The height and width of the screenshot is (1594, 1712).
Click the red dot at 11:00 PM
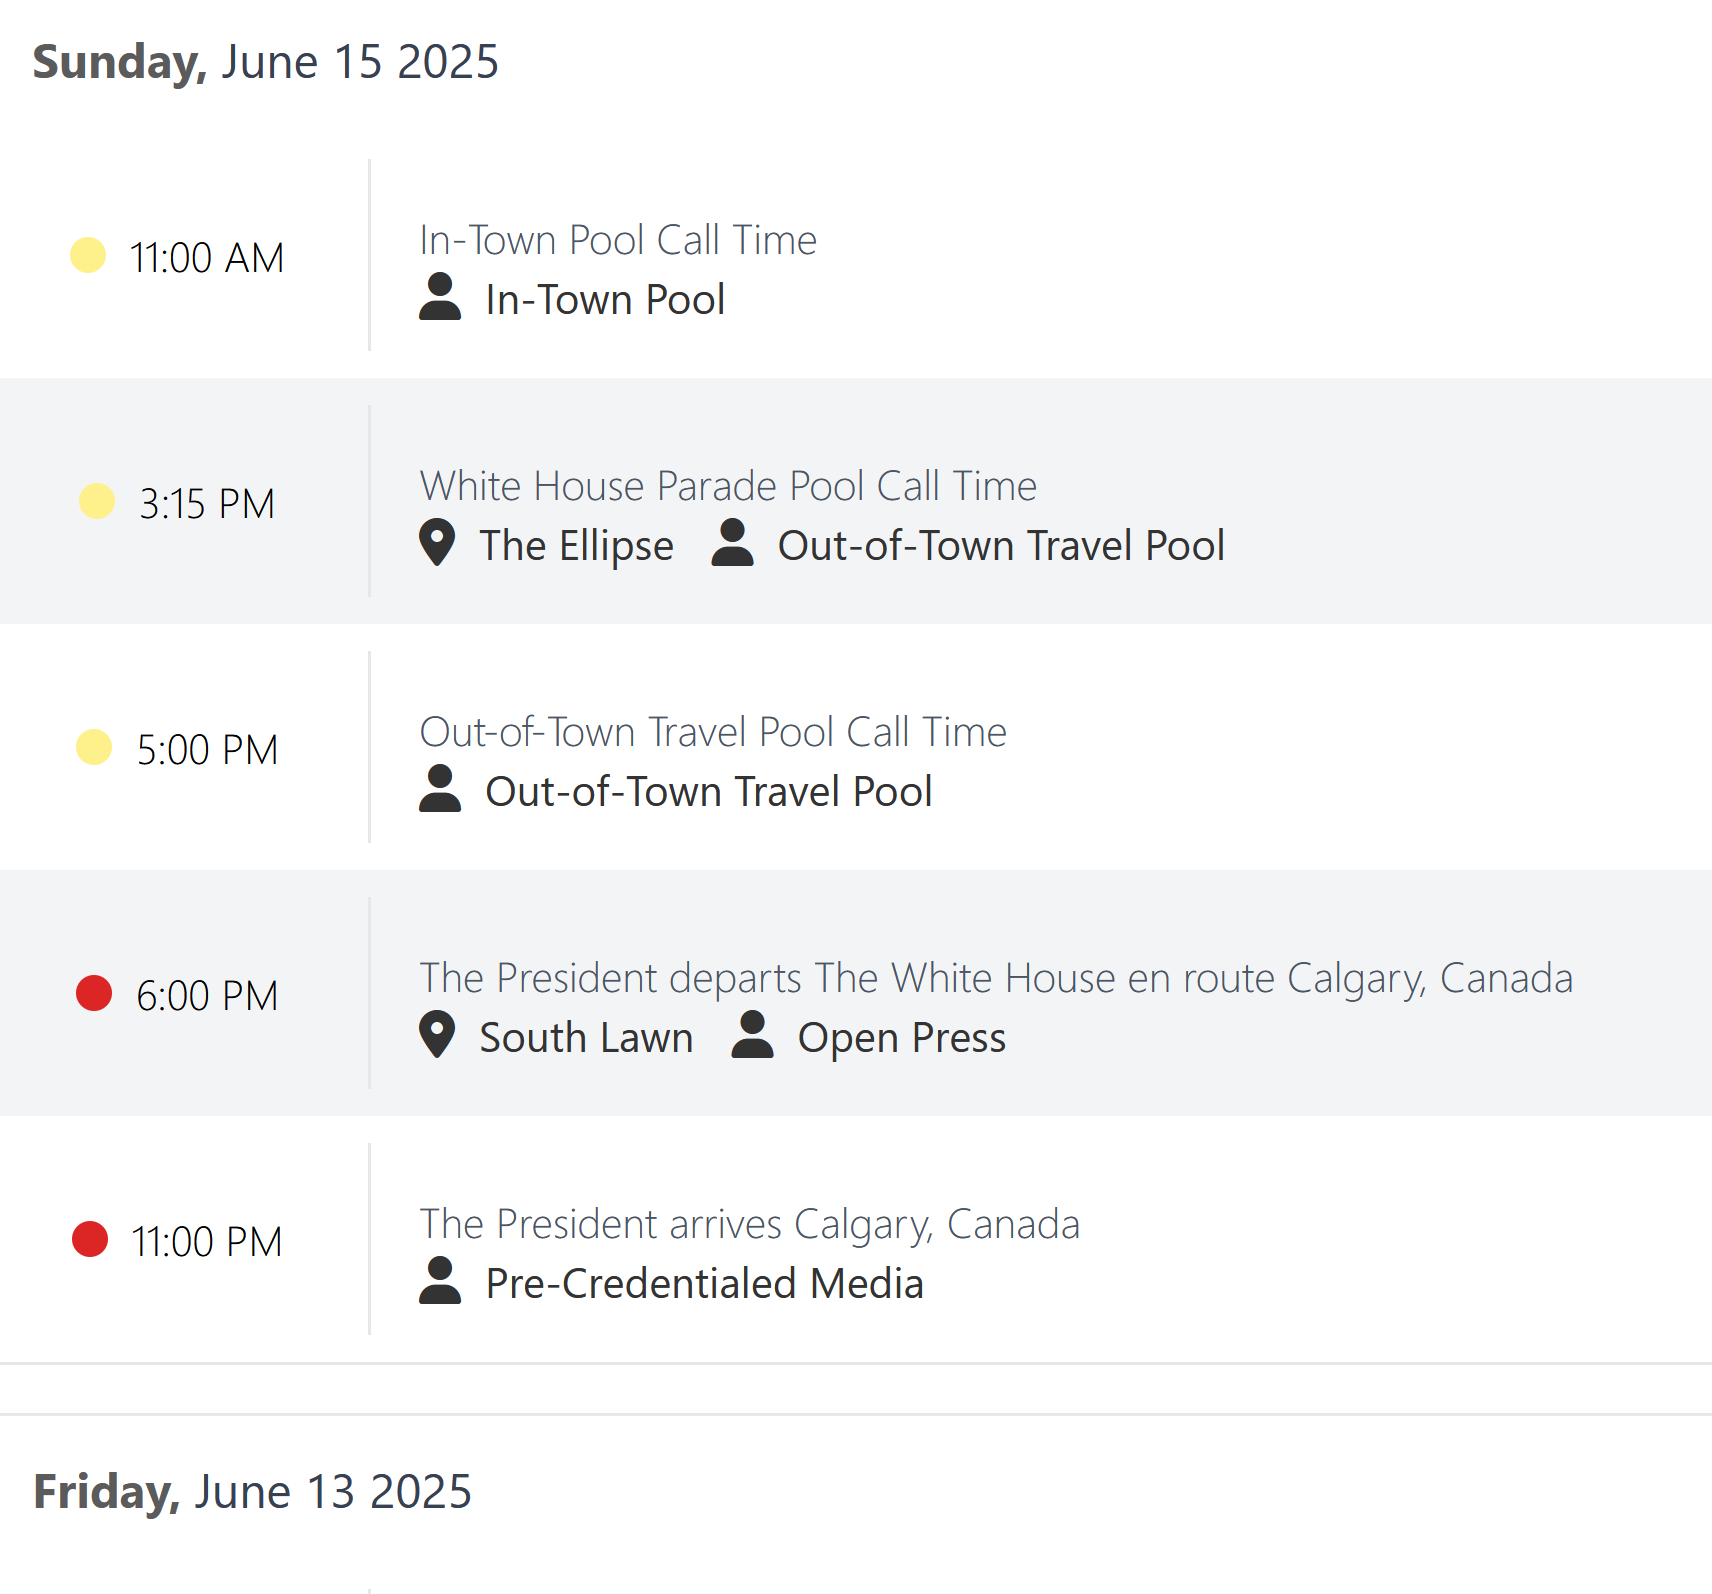pyautogui.click(x=90, y=1239)
